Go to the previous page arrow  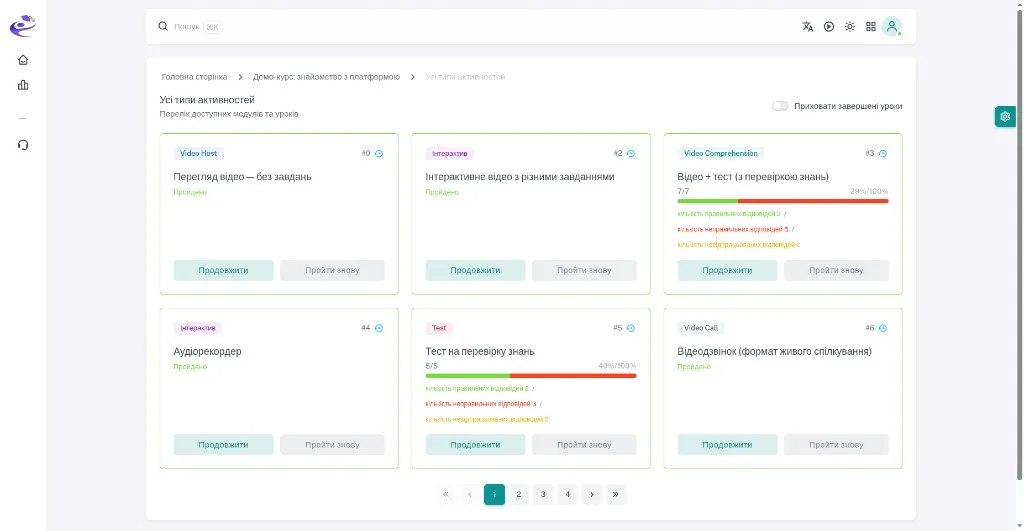point(470,494)
